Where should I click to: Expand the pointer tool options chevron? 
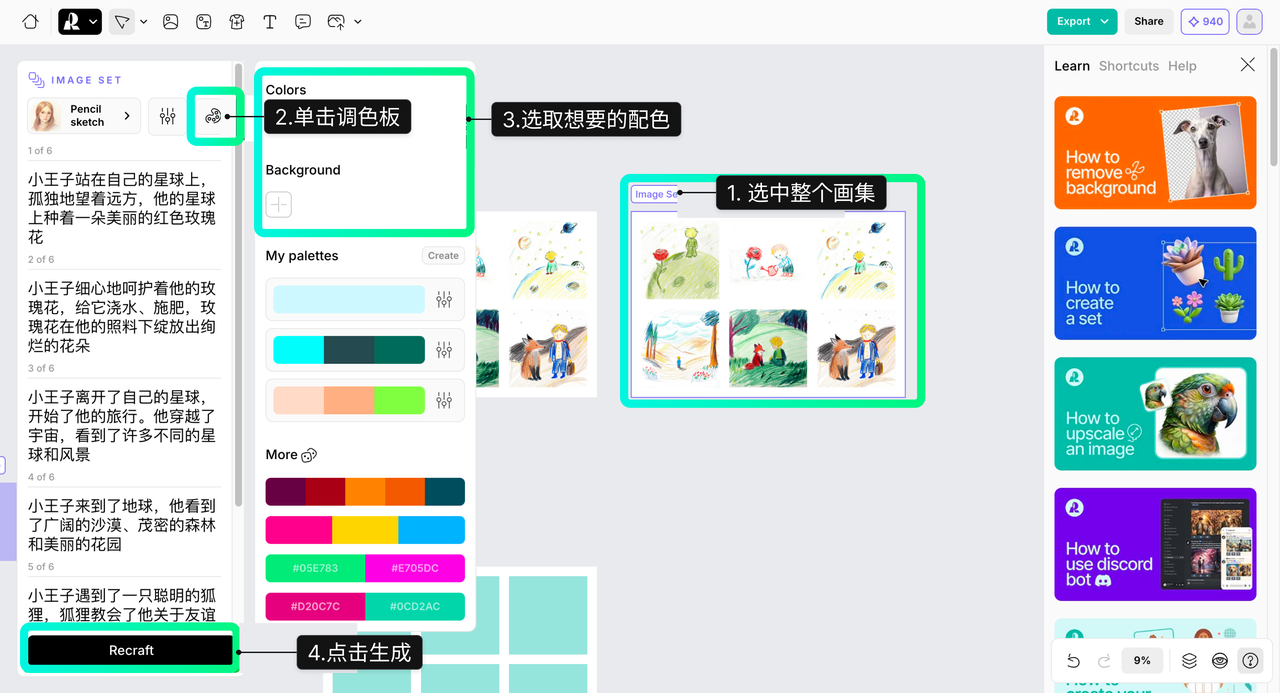(144, 21)
